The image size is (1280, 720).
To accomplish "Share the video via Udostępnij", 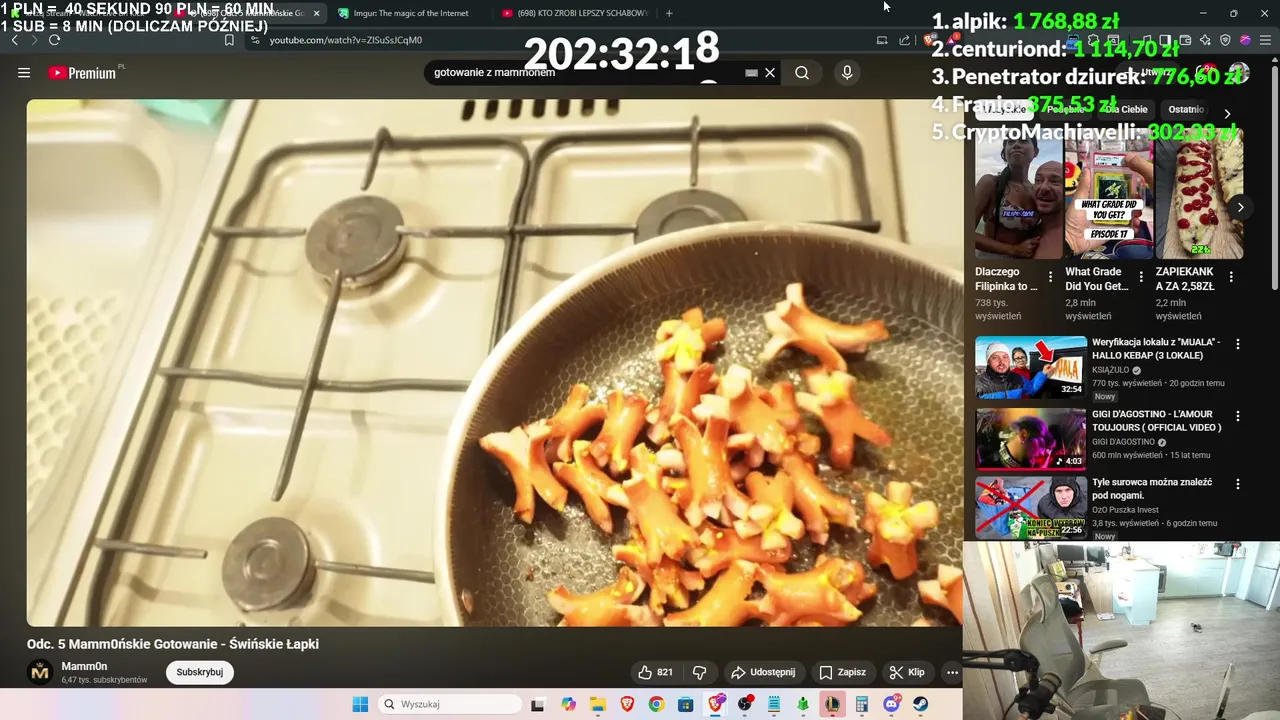I will pyautogui.click(x=763, y=672).
